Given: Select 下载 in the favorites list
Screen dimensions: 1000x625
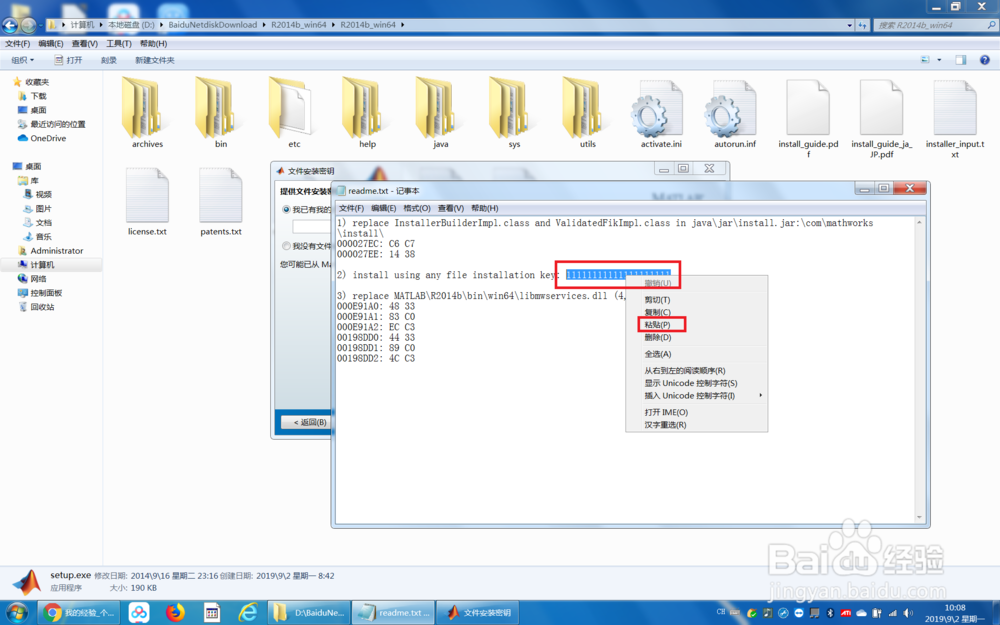Looking at the screenshot, I should [38, 96].
